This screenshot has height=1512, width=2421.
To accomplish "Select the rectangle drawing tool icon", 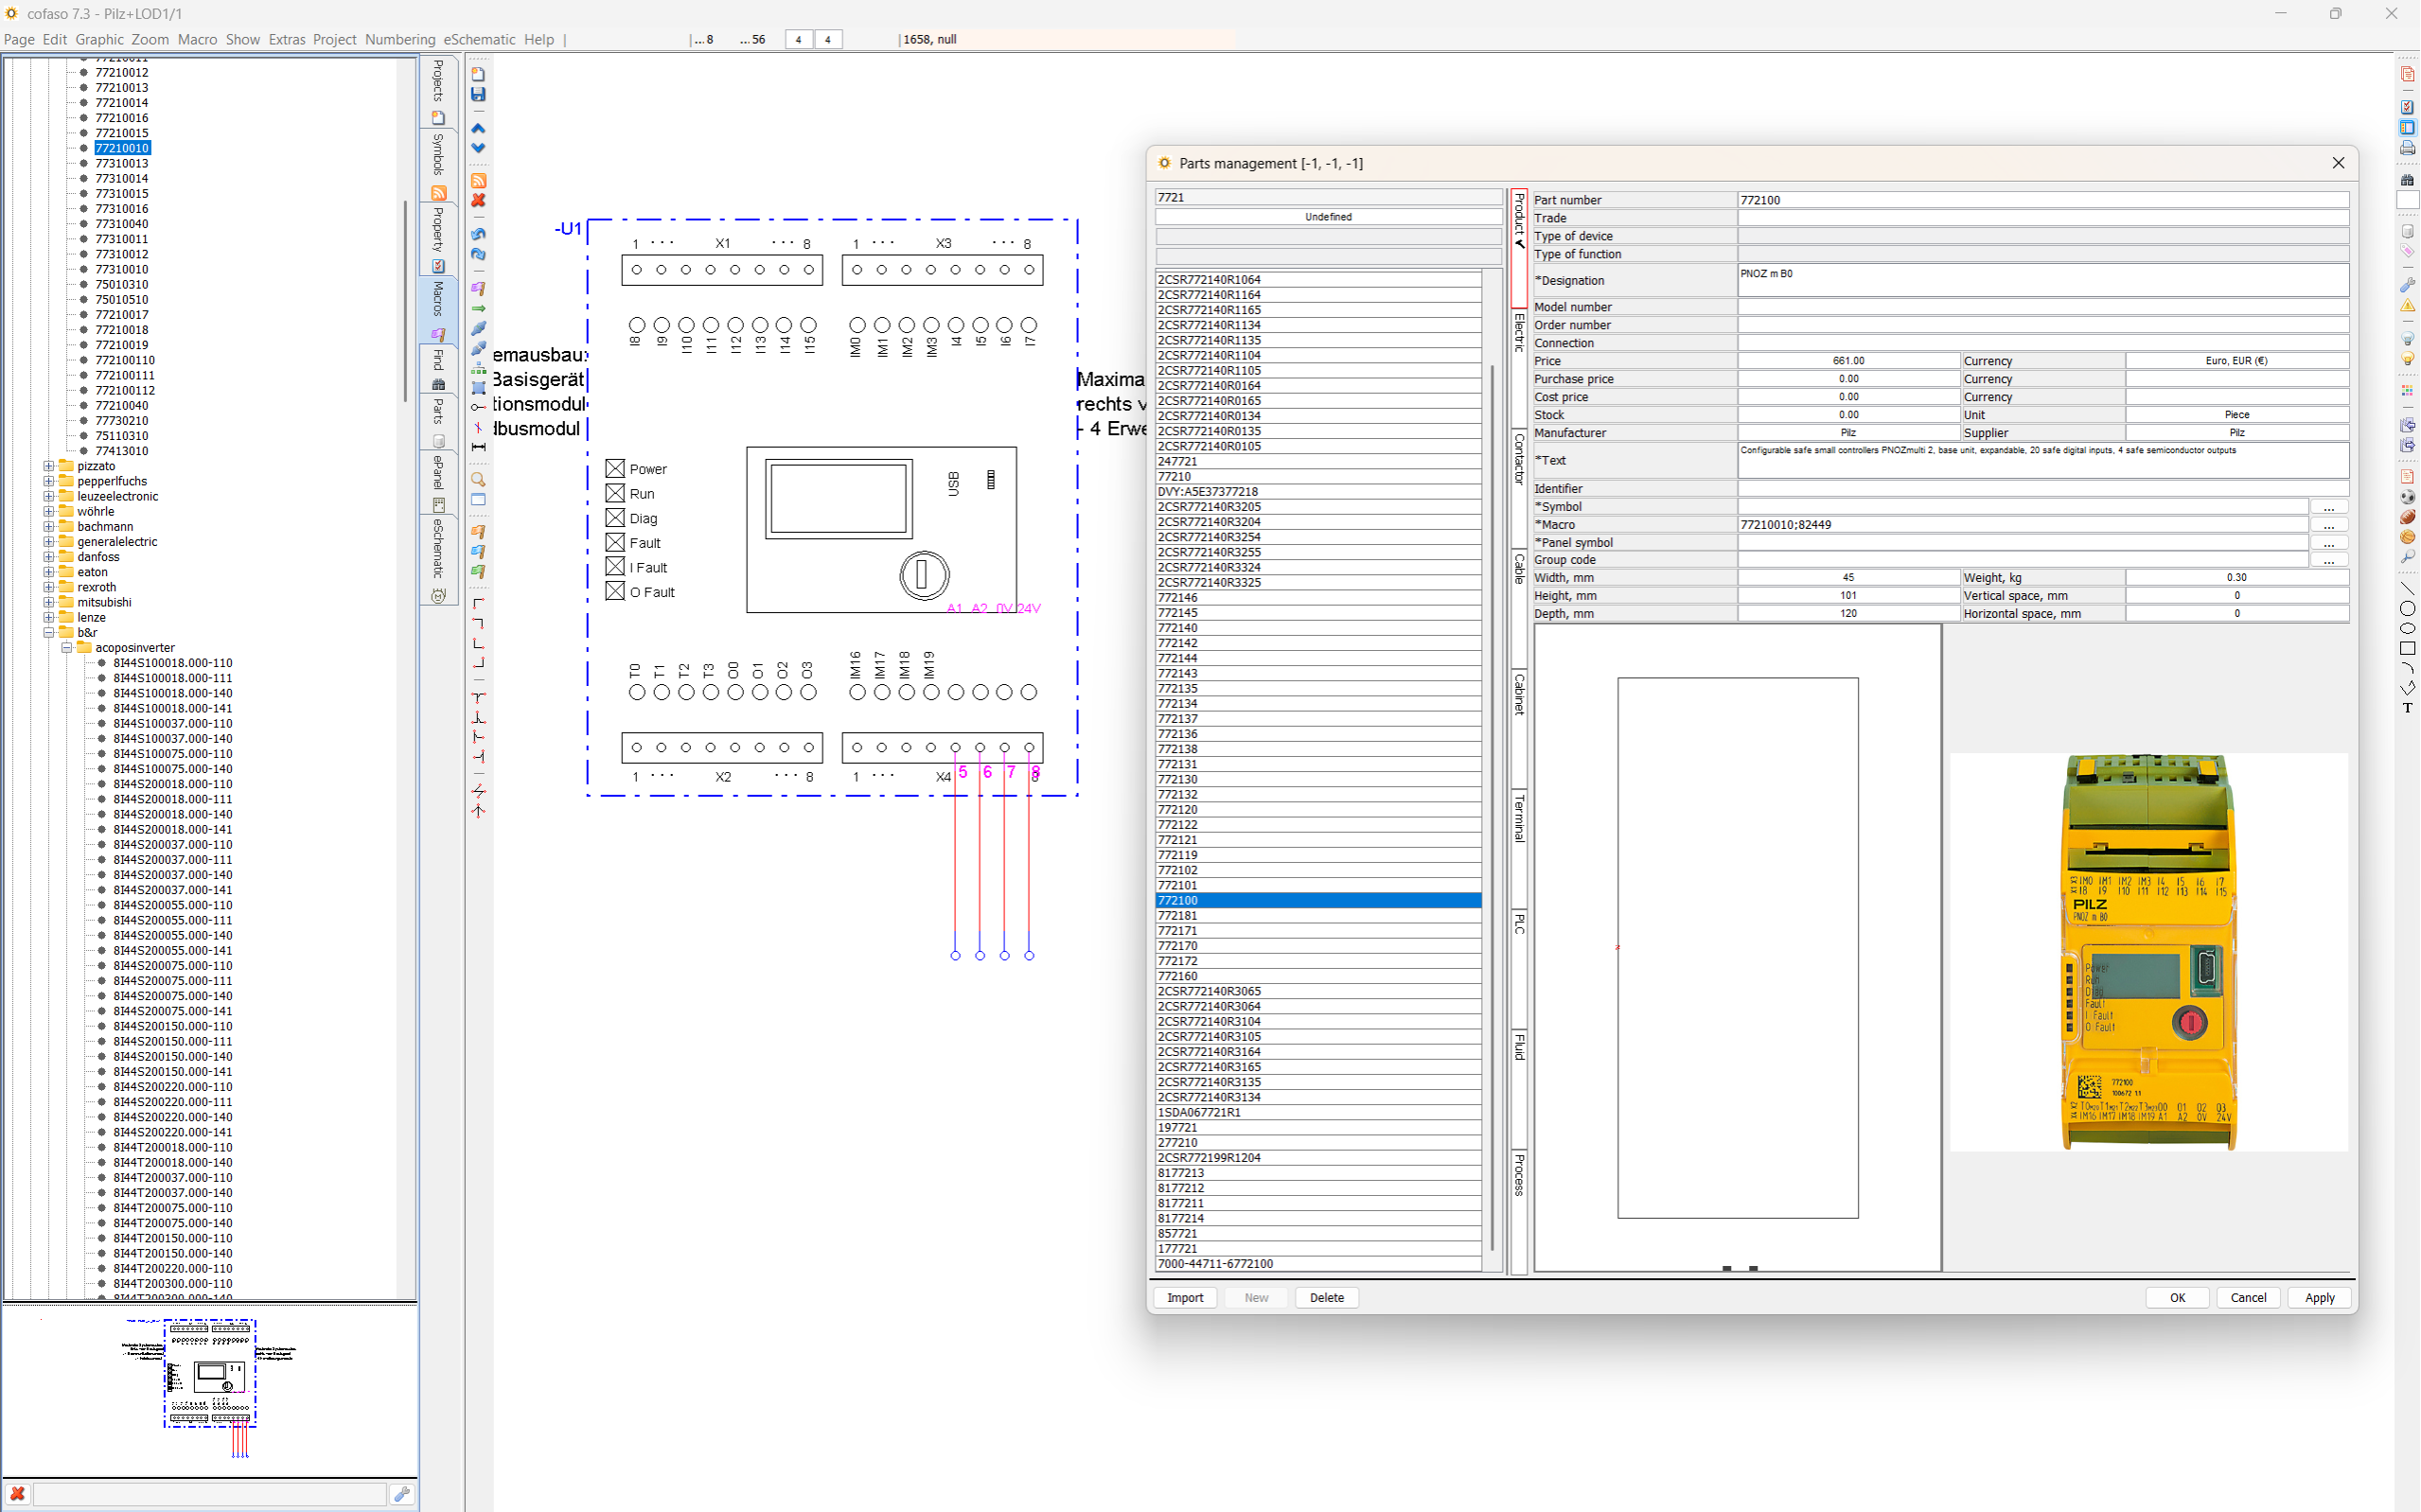I will point(2407,649).
